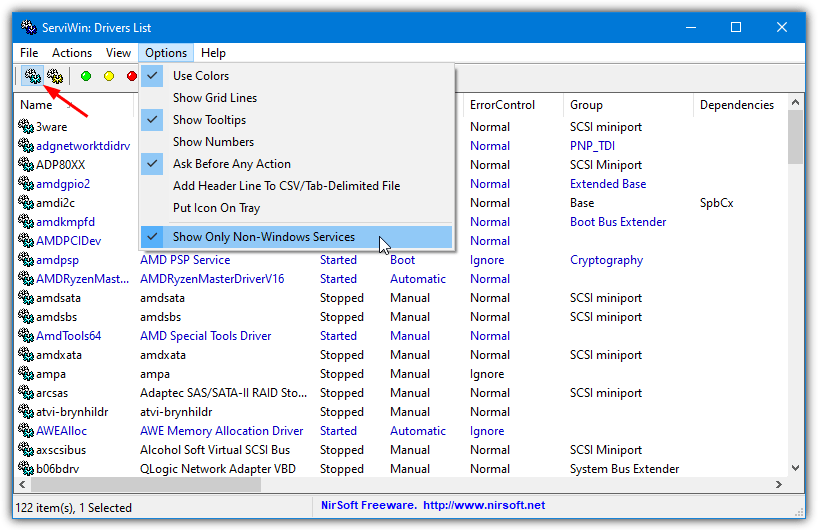Enable Show Grid Lines option
The width and height of the screenshot is (818, 530).
coord(296,98)
